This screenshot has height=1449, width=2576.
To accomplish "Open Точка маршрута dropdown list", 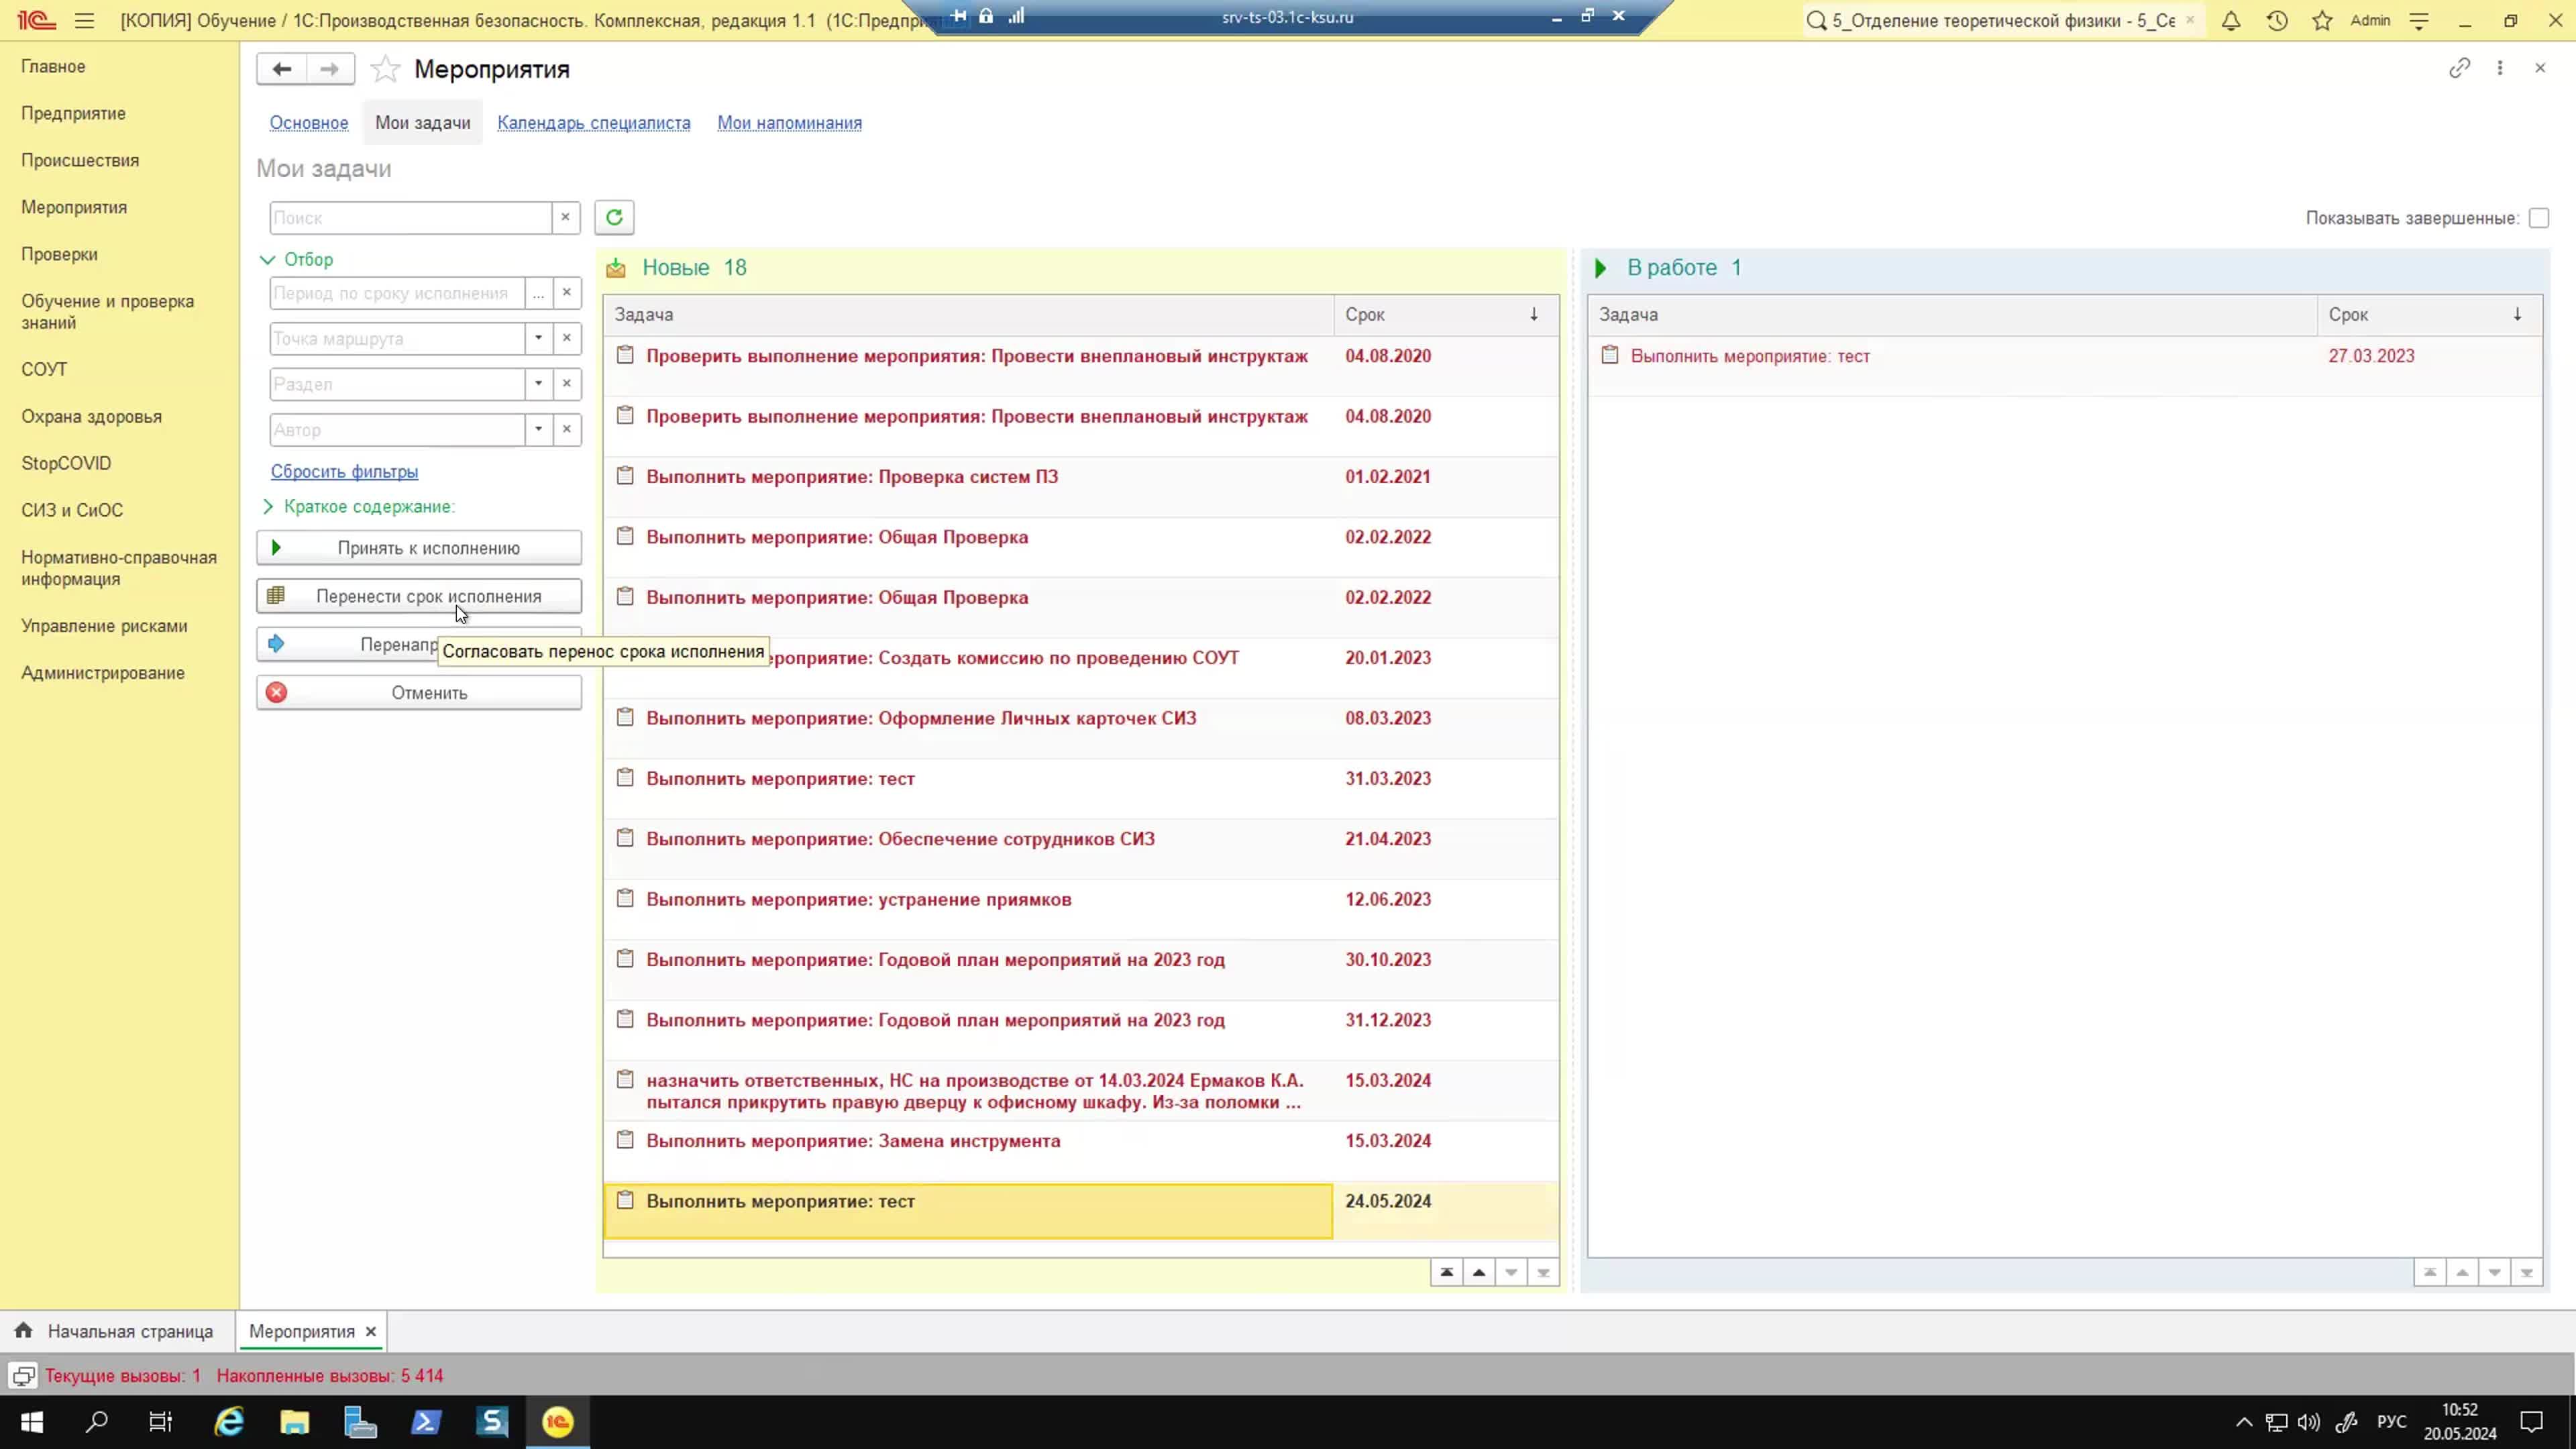I will click(x=538, y=338).
